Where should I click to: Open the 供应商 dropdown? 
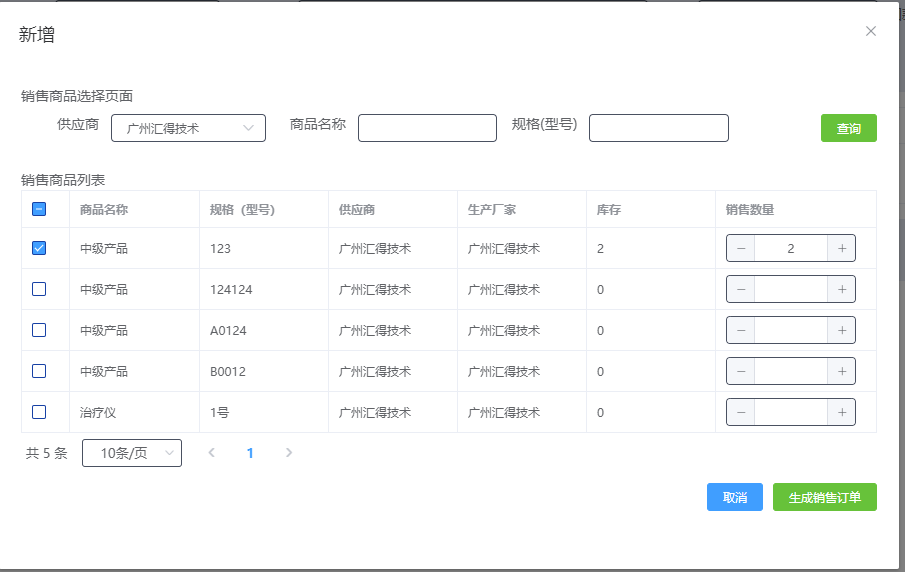click(x=188, y=128)
